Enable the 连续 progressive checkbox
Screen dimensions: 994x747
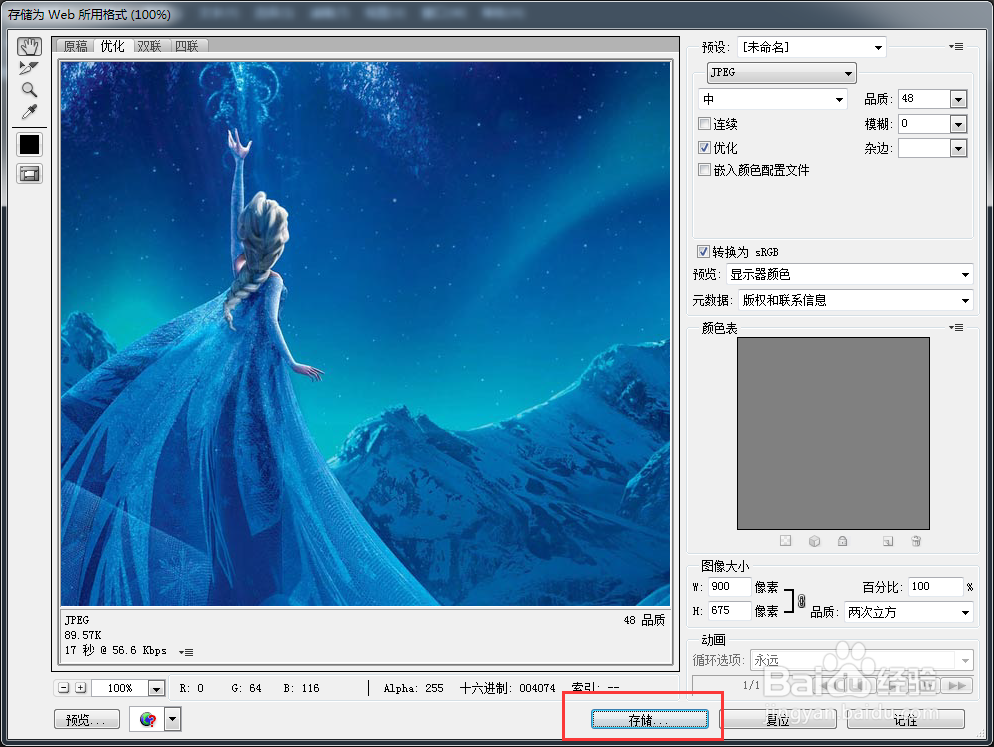704,124
